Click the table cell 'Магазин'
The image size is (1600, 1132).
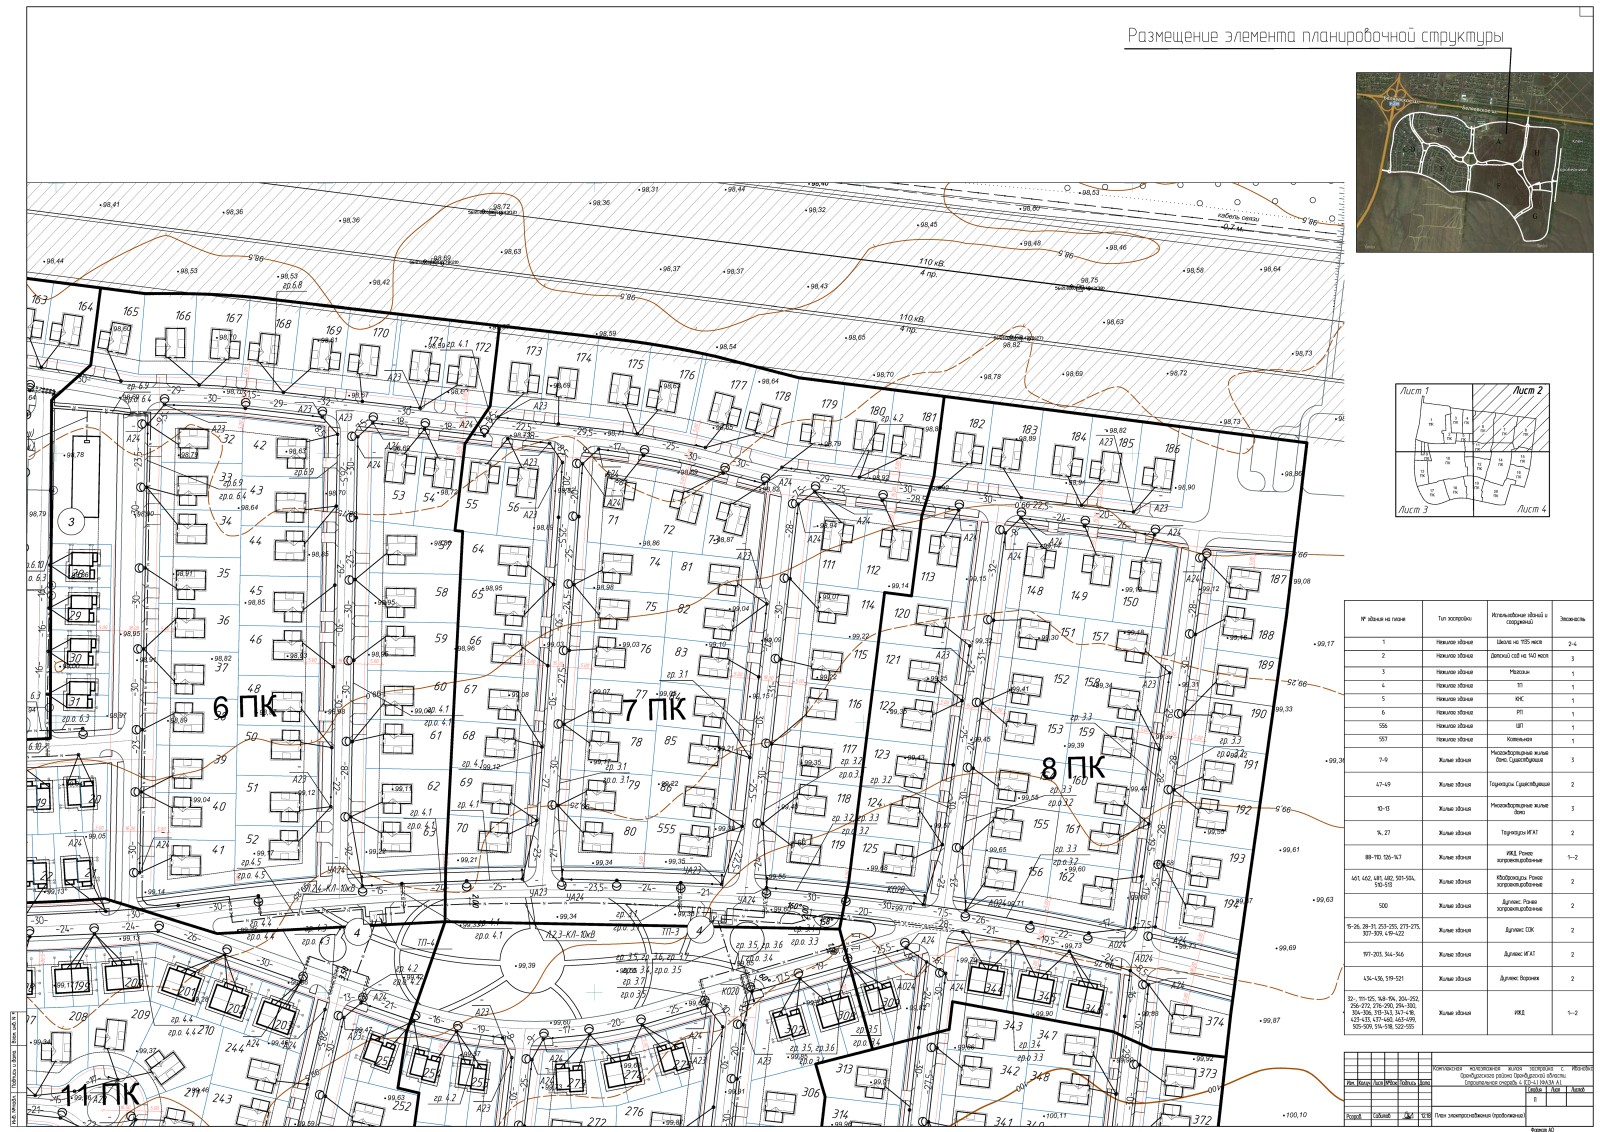coord(1520,673)
